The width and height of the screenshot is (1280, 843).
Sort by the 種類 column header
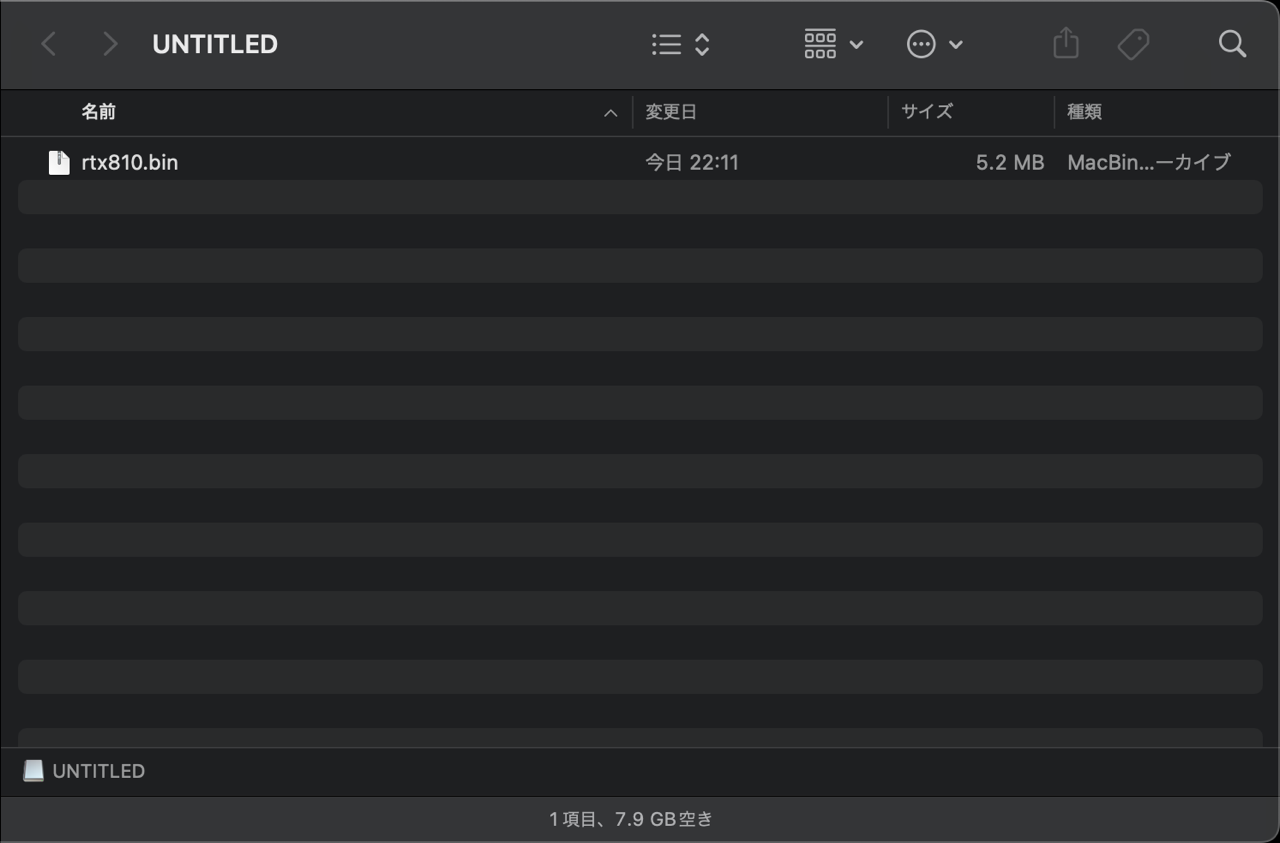tap(1084, 112)
